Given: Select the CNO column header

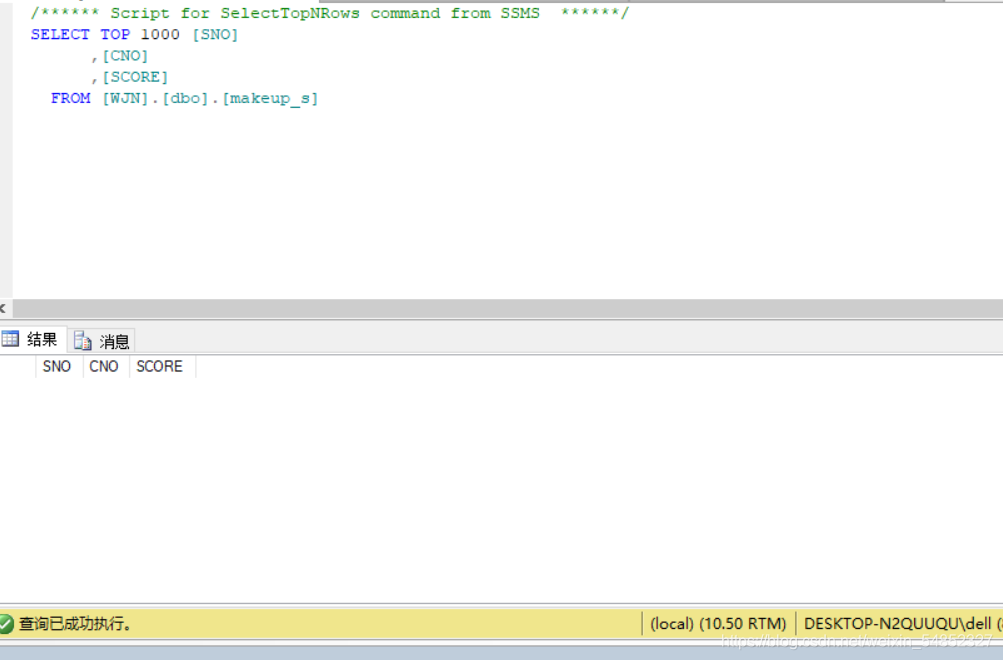Looking at the screenshot, I should (106, 366).
